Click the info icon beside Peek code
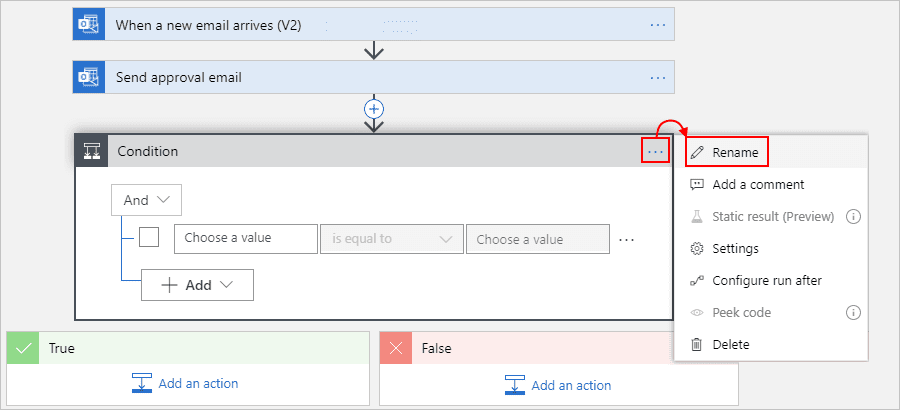900x410 pixels. 854,313
